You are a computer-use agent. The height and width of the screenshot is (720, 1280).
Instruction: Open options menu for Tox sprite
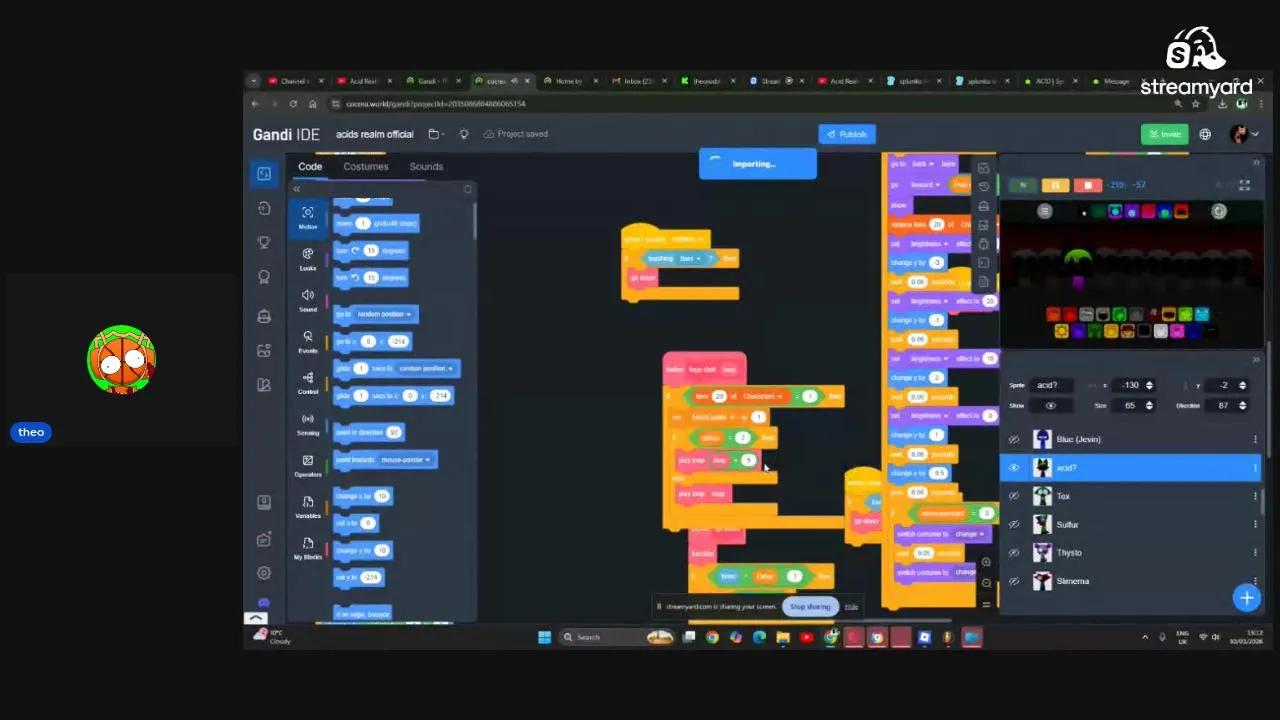point(1255,496)
